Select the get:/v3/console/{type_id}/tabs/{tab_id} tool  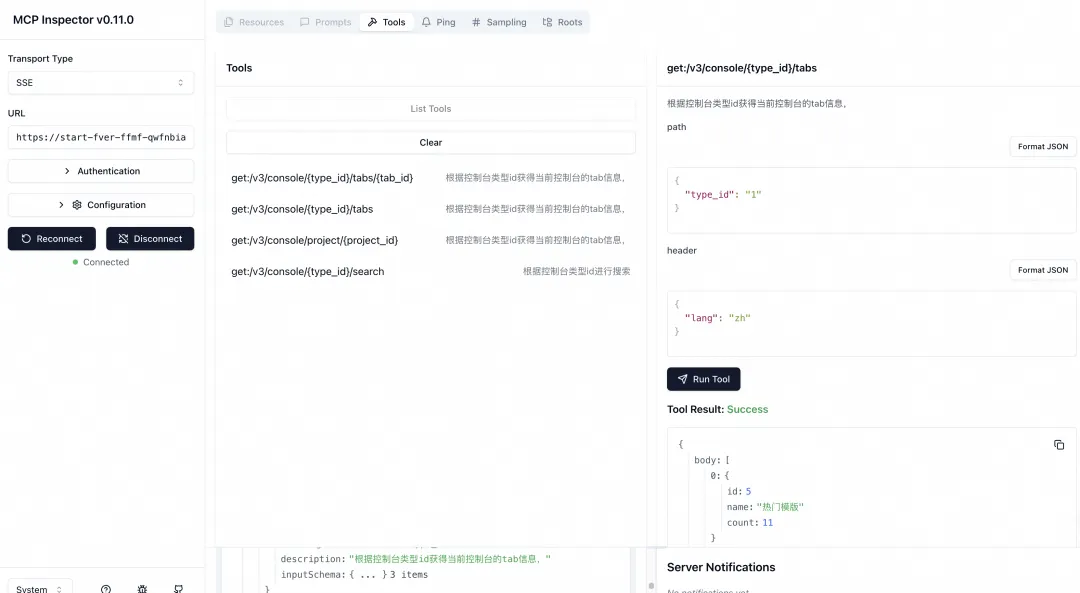click(x=430, y=178)
